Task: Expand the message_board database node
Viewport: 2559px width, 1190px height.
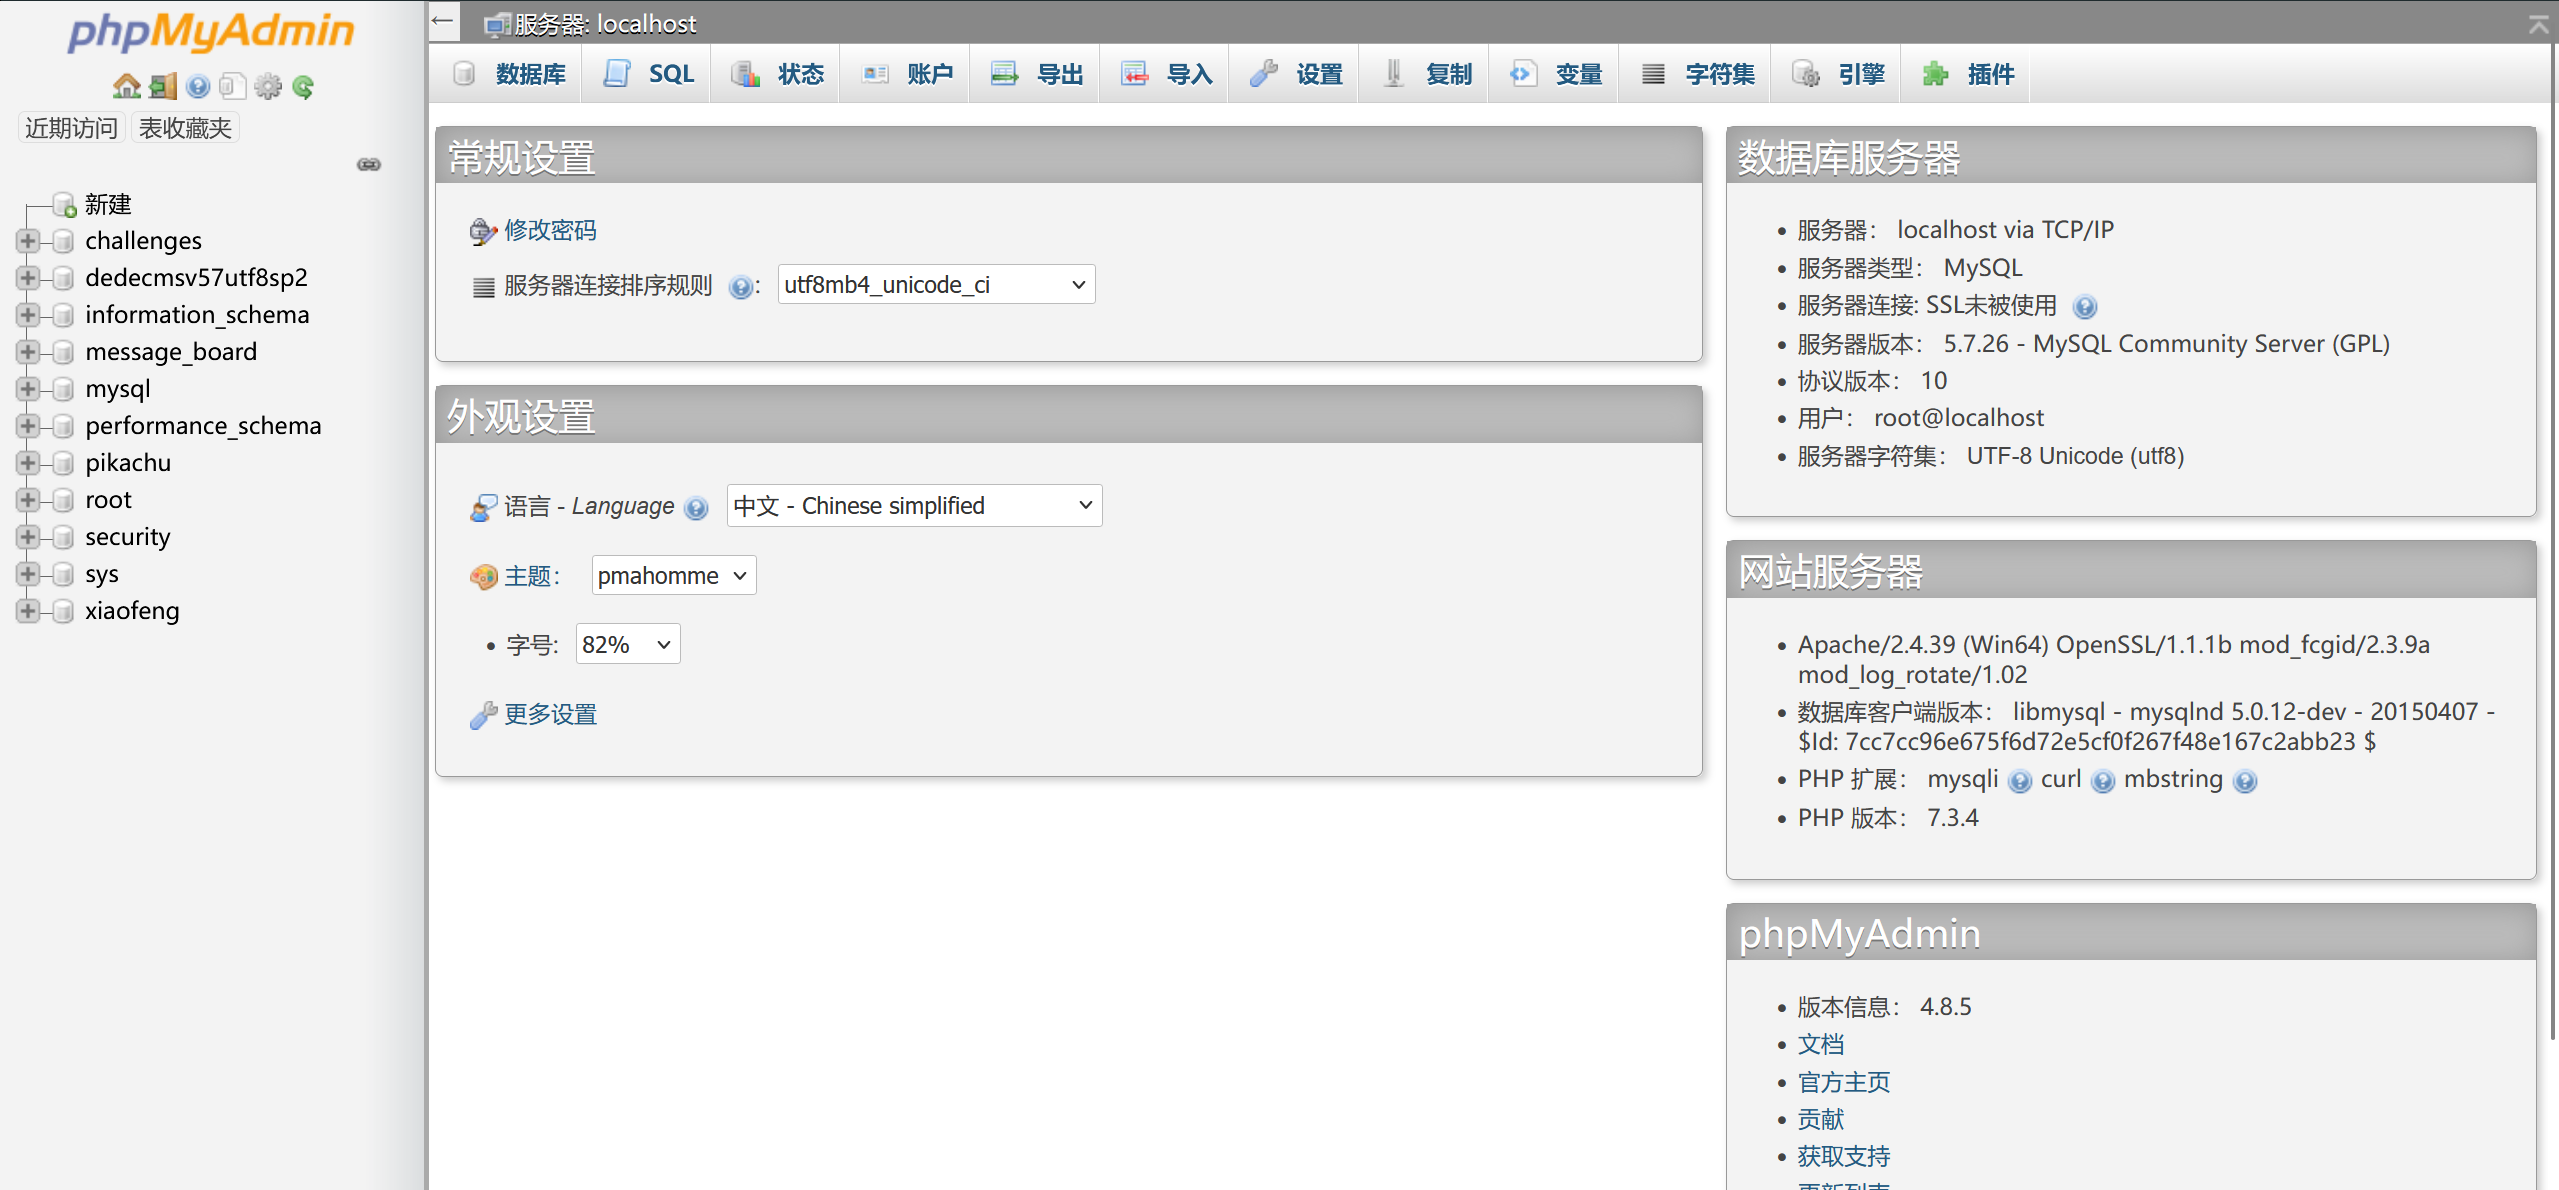Action: pyautogui.click(x=27, y=352)
